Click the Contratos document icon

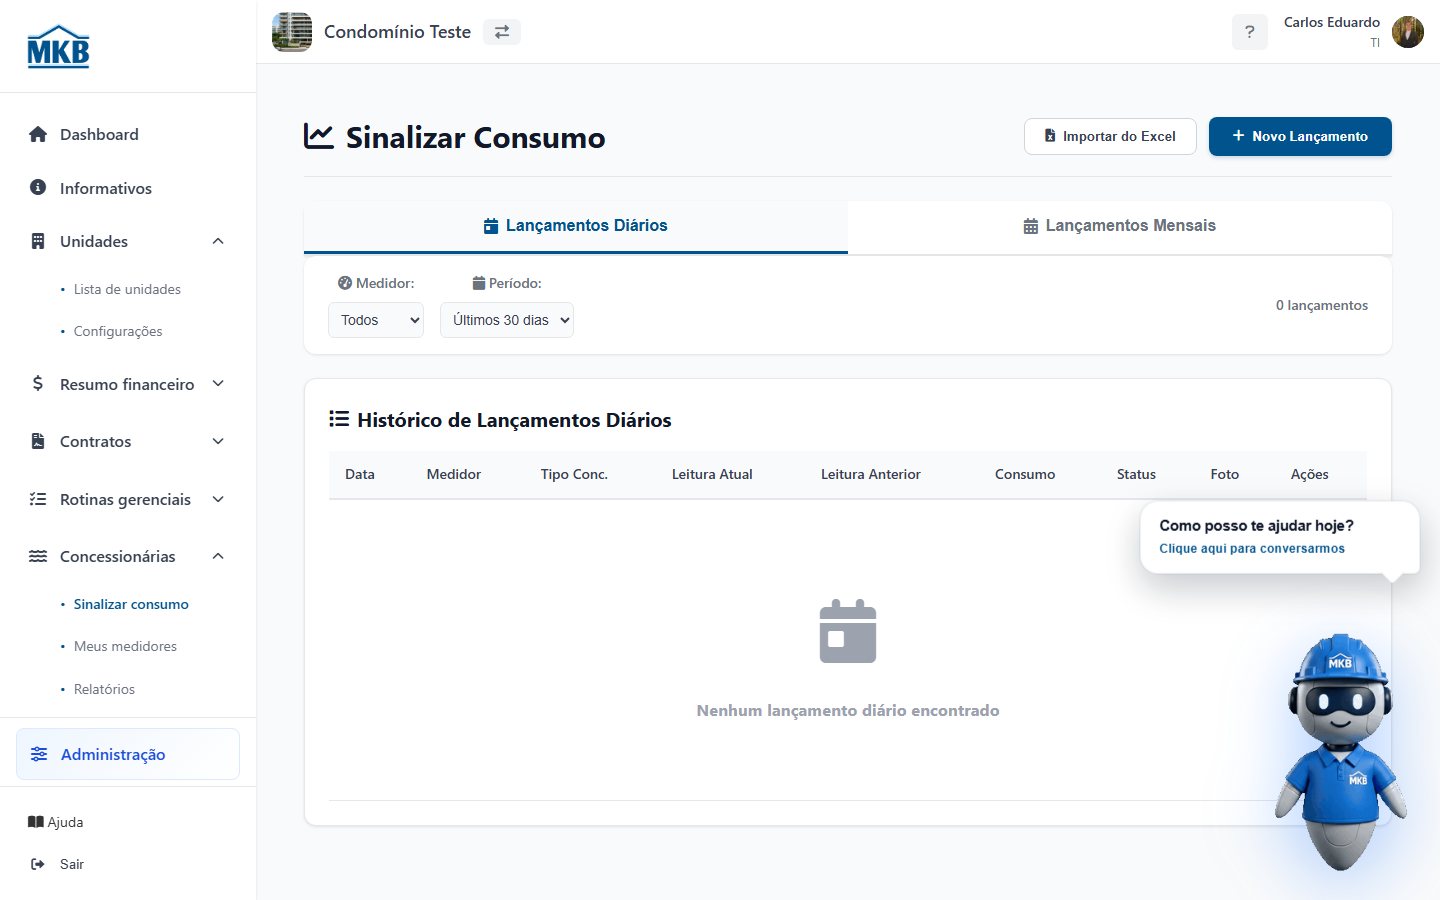[x=38, y=441]
